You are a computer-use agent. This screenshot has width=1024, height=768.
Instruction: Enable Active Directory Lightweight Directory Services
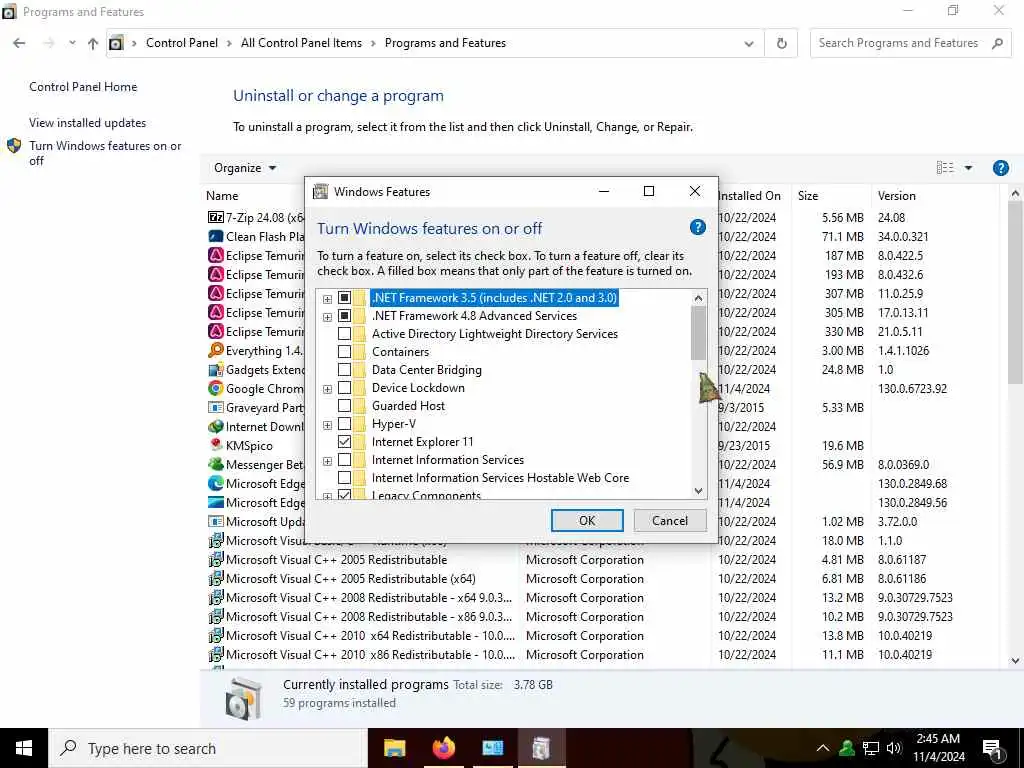click(x=344, y=334)
